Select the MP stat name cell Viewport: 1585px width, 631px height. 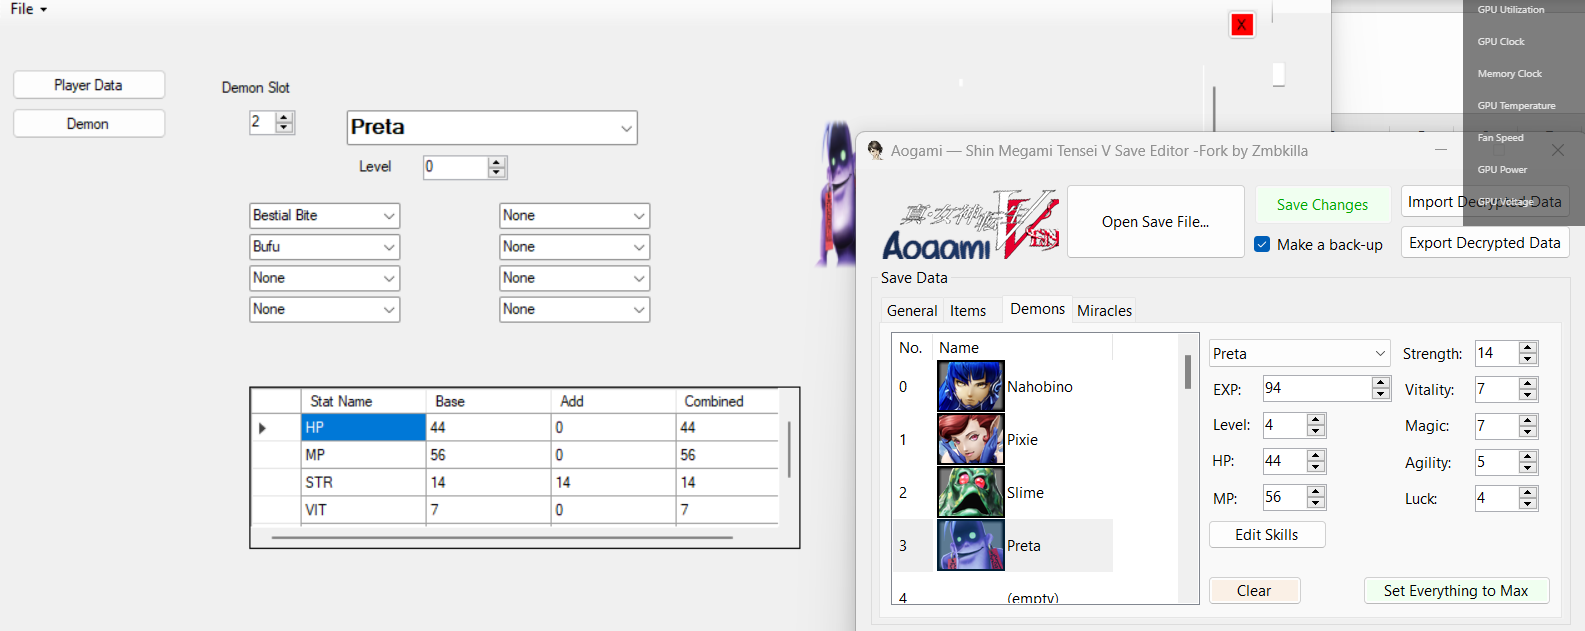pos(363,455)
